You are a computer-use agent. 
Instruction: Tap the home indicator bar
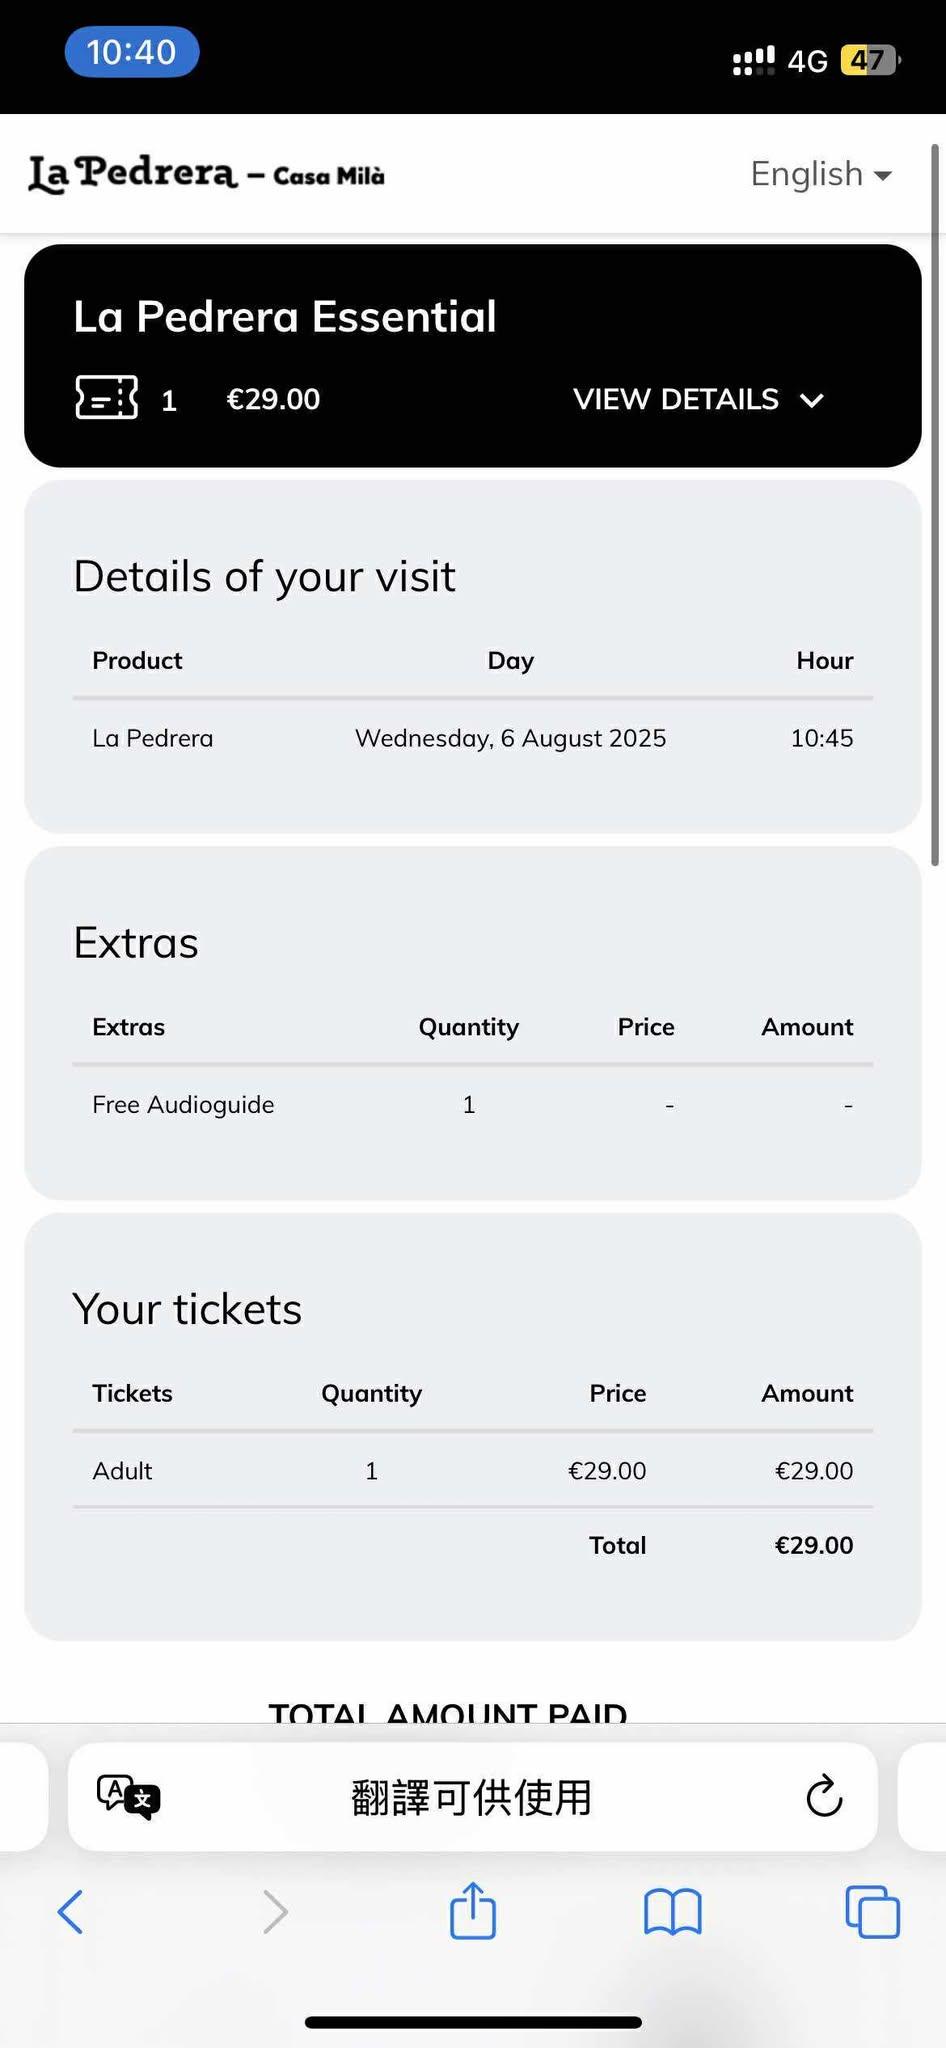click(x=473, y=2022)
